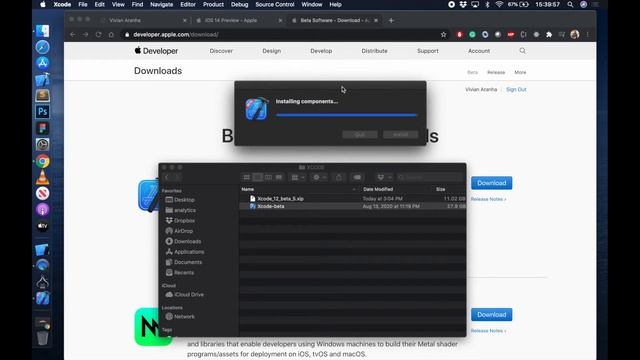Viewport: 640px width, 360px height.
Task: Select the Xcode-beta file row
Action: (353, 206)
